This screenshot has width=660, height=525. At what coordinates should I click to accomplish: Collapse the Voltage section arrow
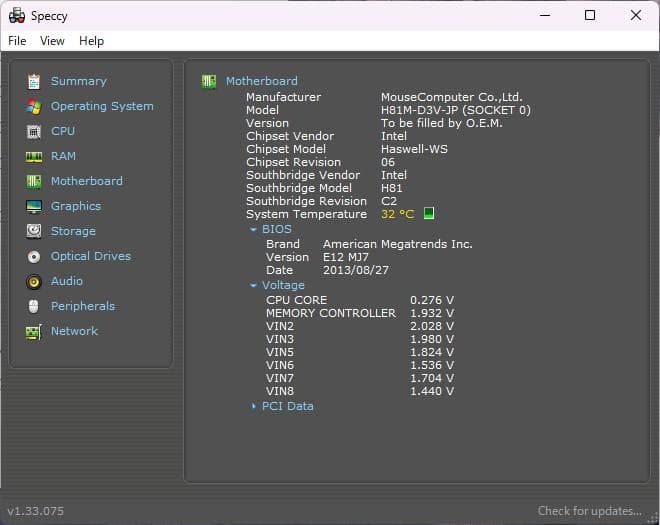(253, 285)
